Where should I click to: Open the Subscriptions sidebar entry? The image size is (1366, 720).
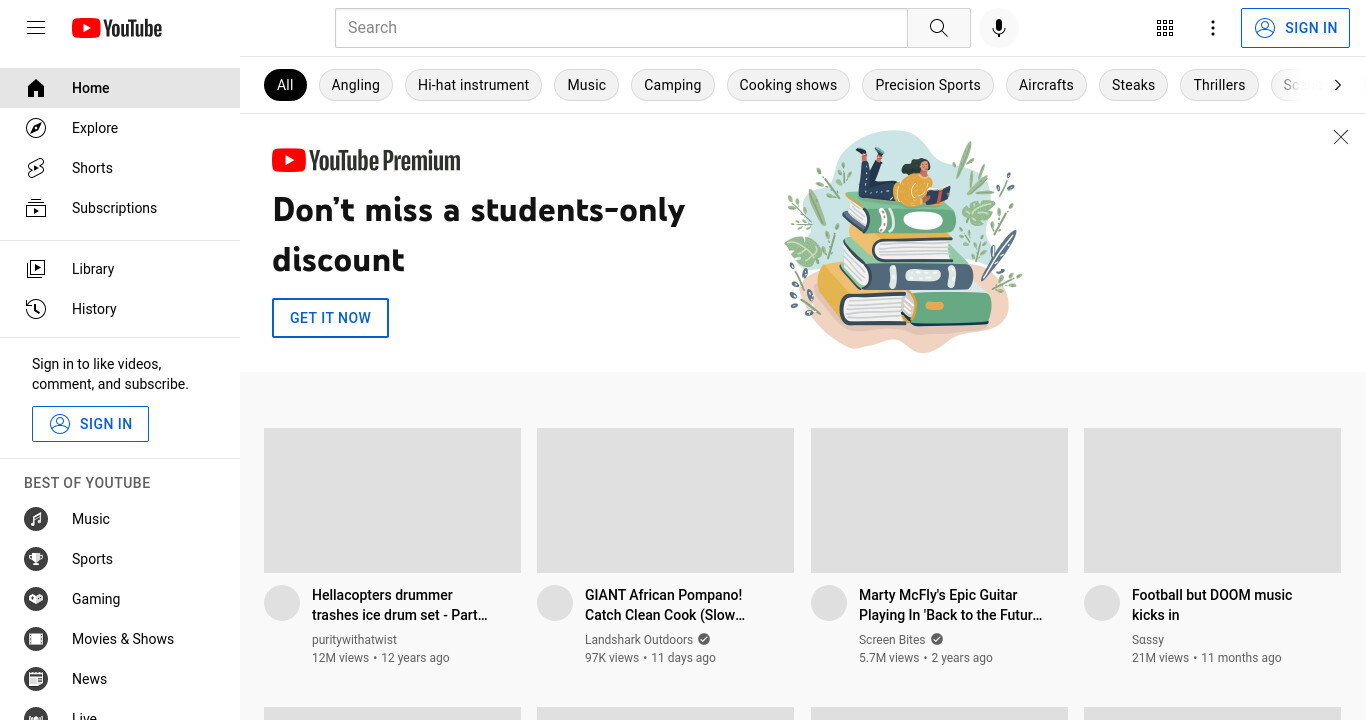pyautogui.click(x=120, y=208)
